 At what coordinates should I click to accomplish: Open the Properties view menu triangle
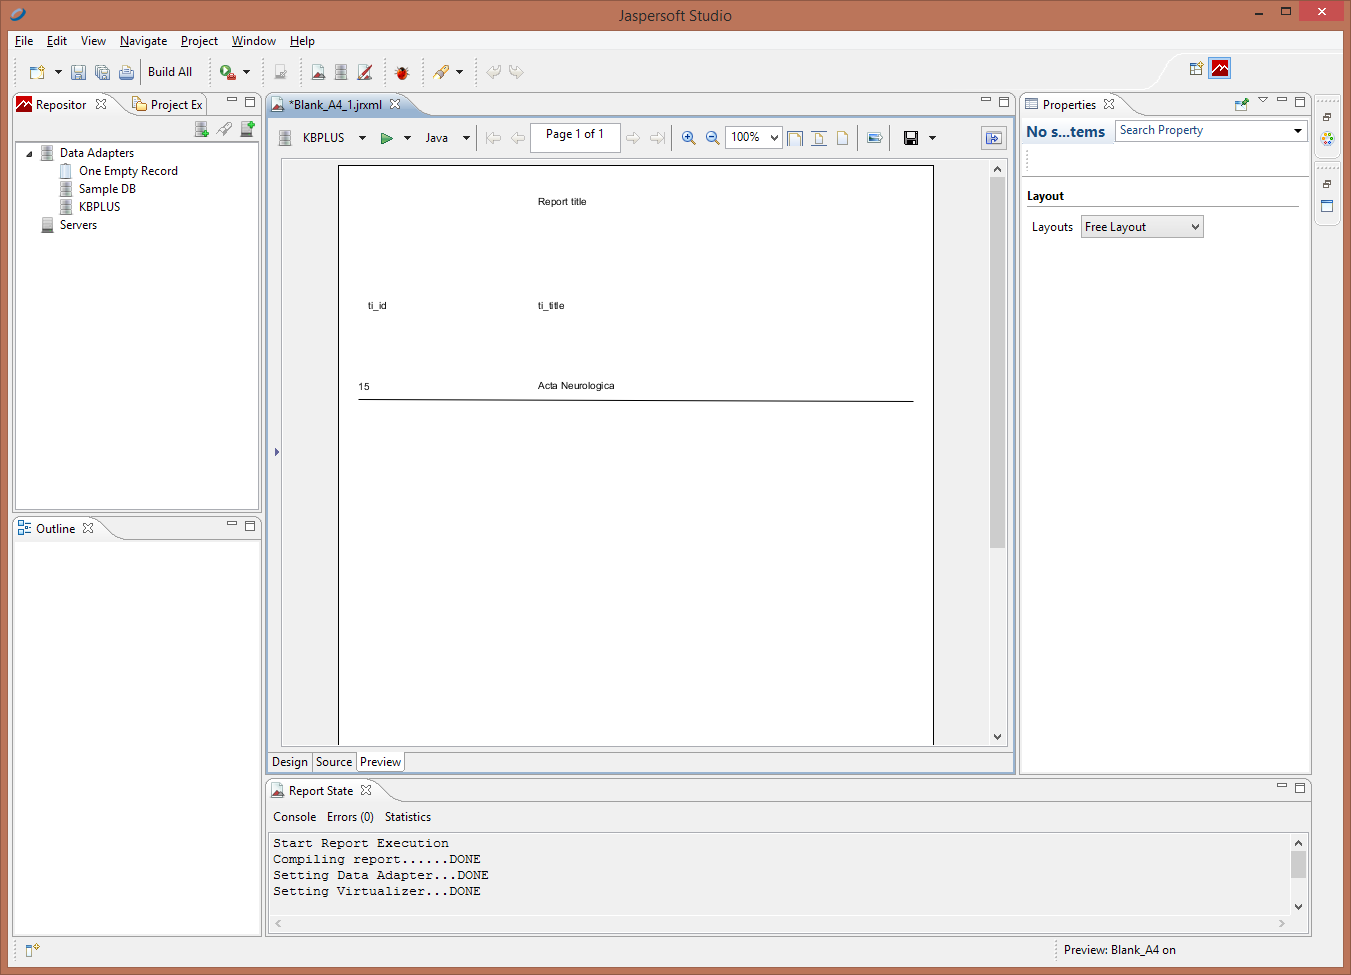click(x=1263, y=101)
